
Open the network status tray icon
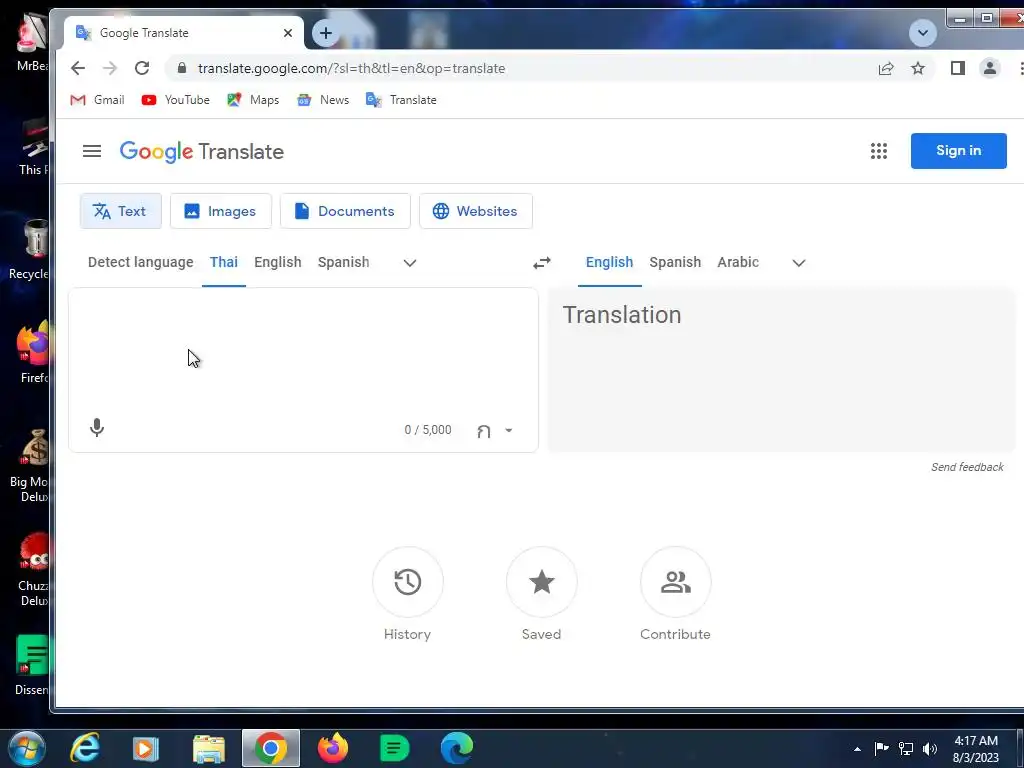[x=906, y=749]
